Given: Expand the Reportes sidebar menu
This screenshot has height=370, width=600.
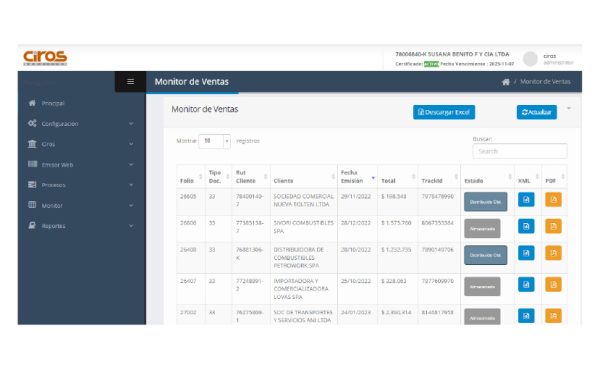Looking at the screenshot, I should tap(82, 226).
